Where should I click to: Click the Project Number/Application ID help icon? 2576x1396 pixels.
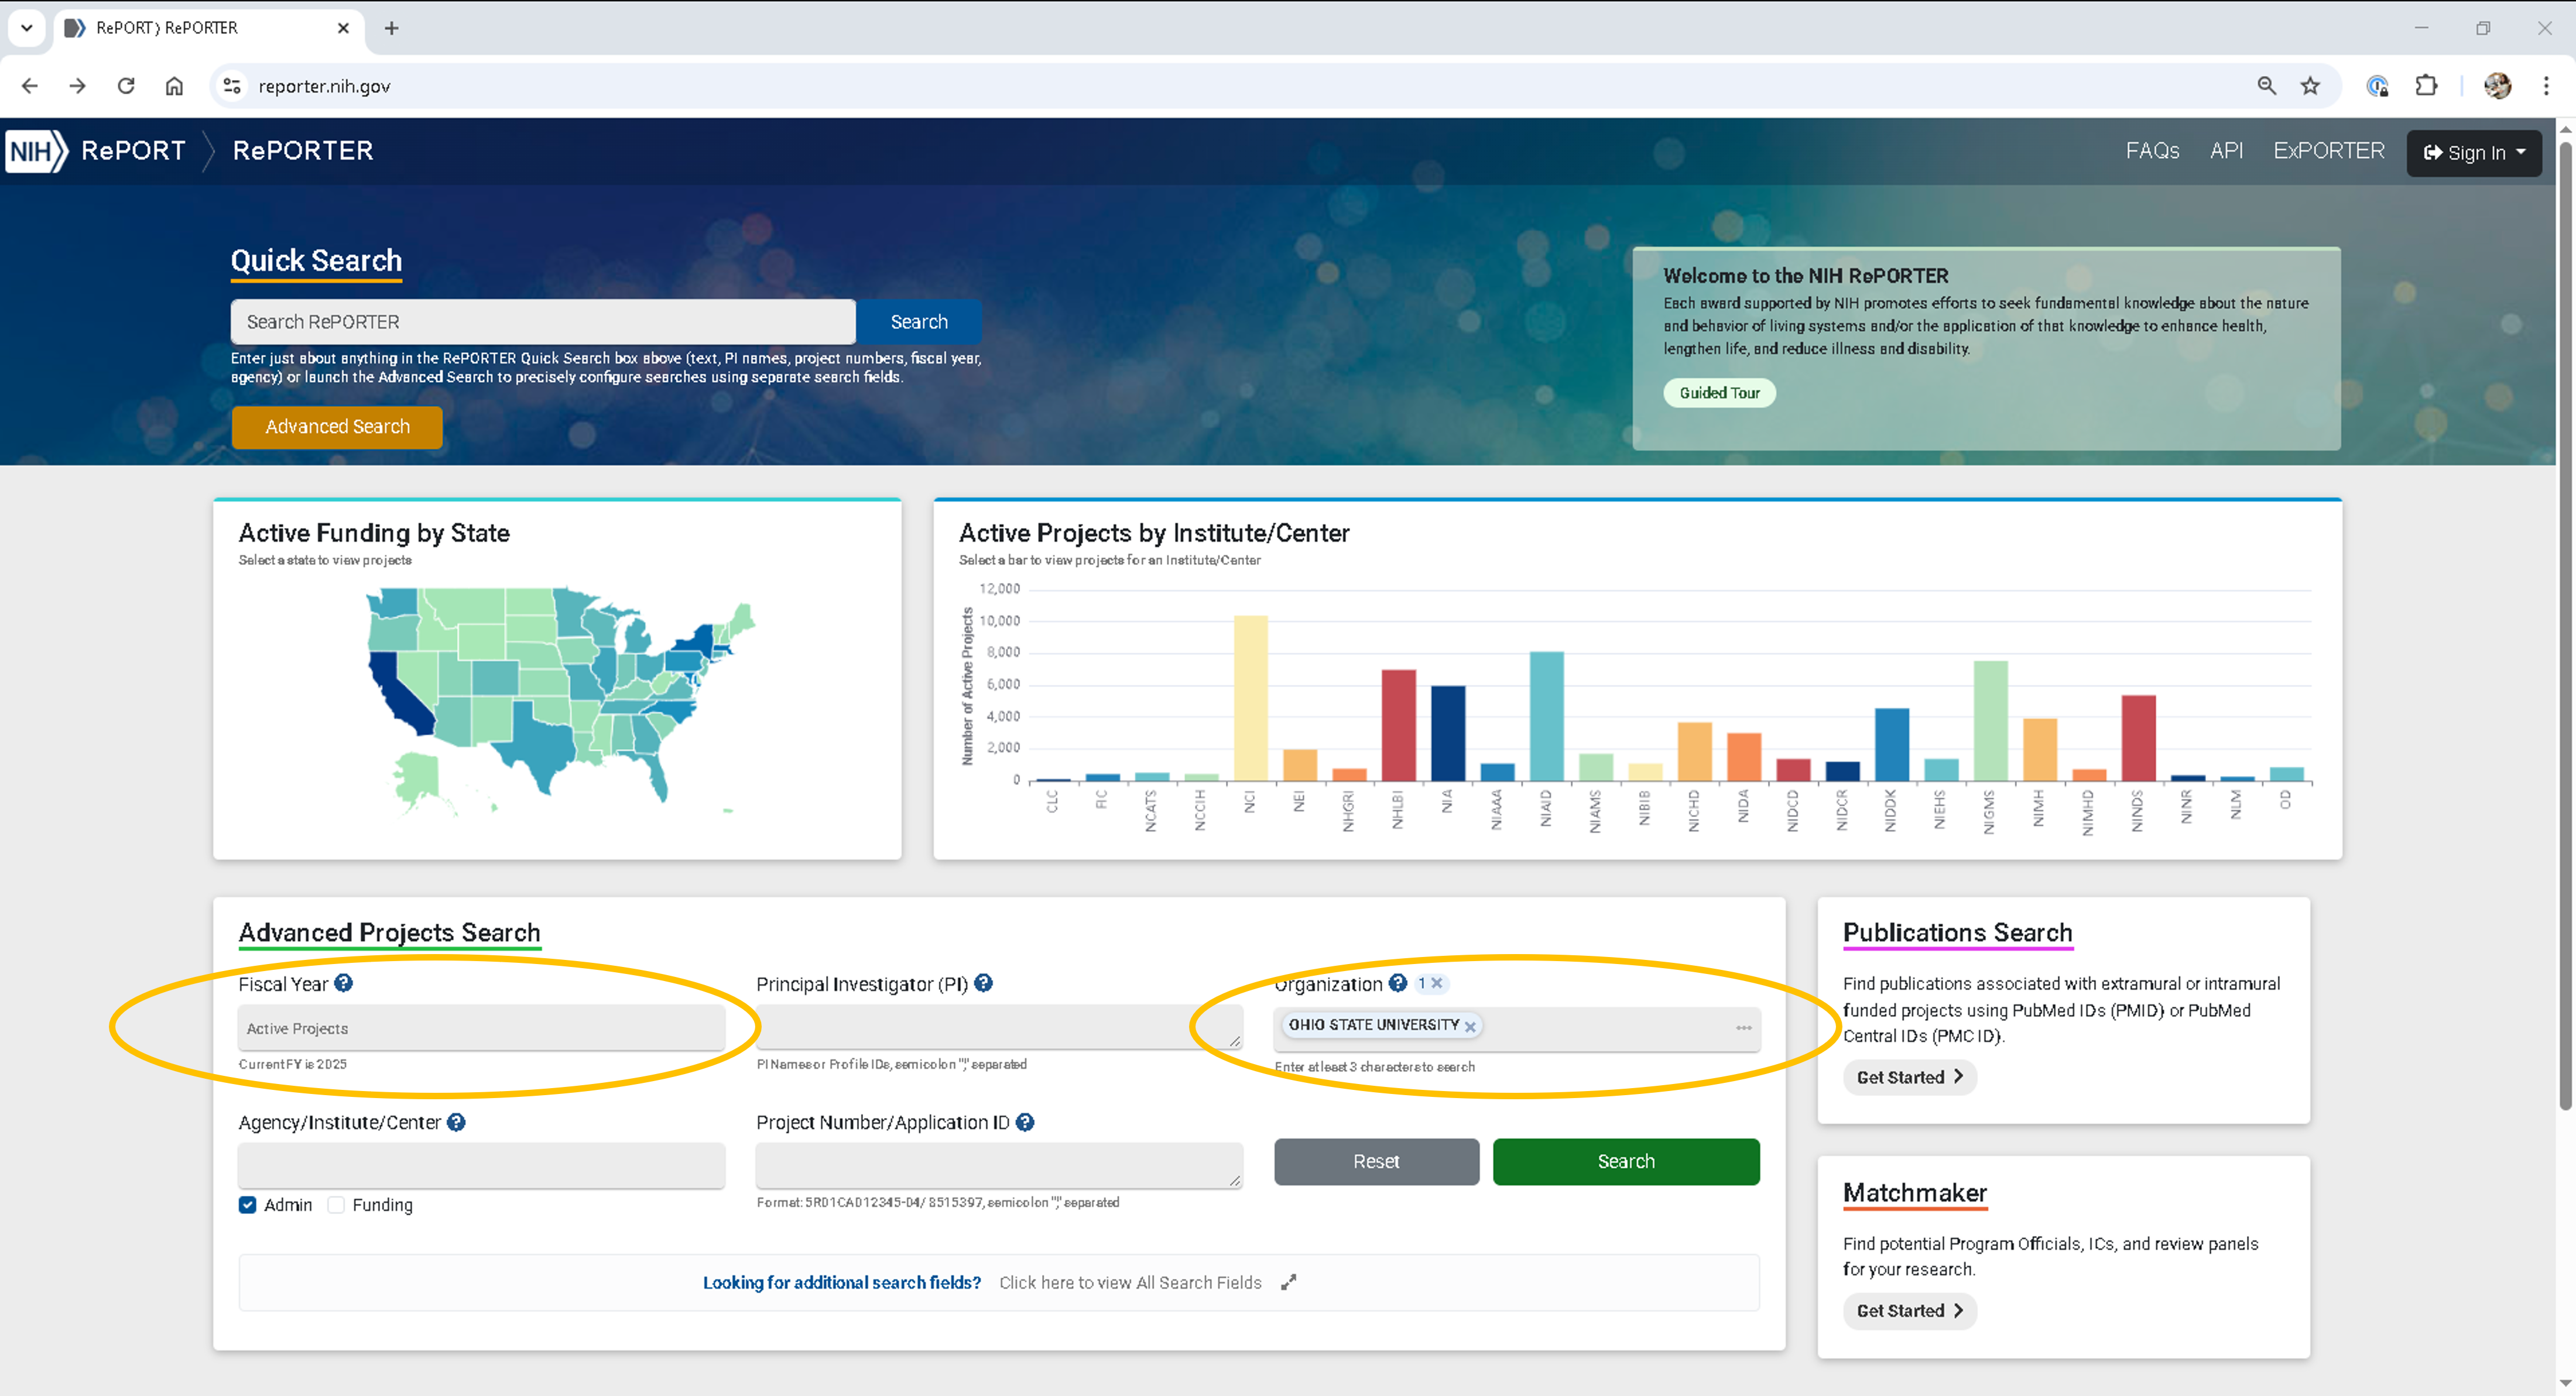pyautogui.click(x=1025, y=1122)
